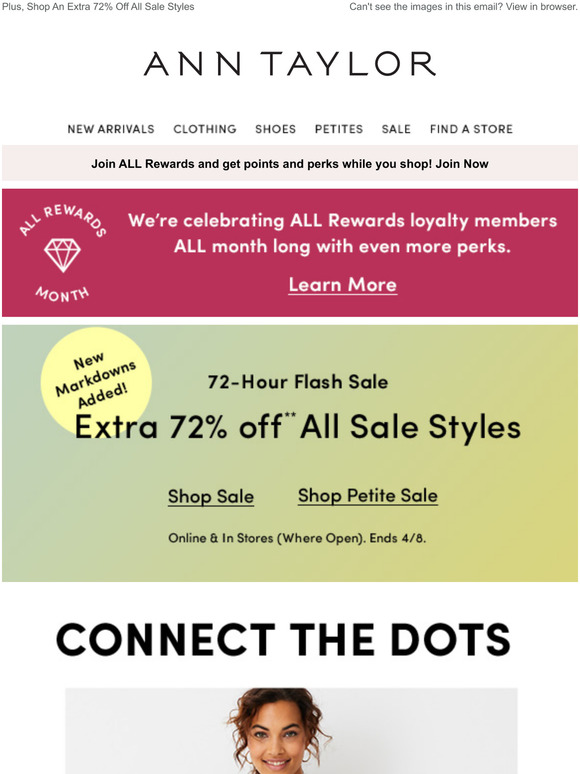Click the Extra 72% off headline
This screenshot has height=774, width=580.
(x=298, y=427)
